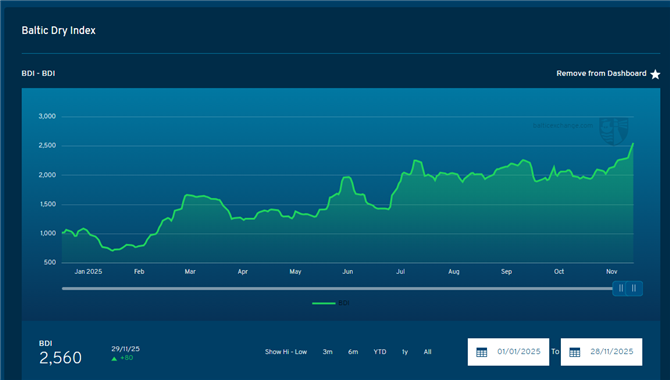Viewport: 670px width, 380px height.
Task: Click the 2,500 y-axis label
Action: pyautogui.click(x=47, y=146)
